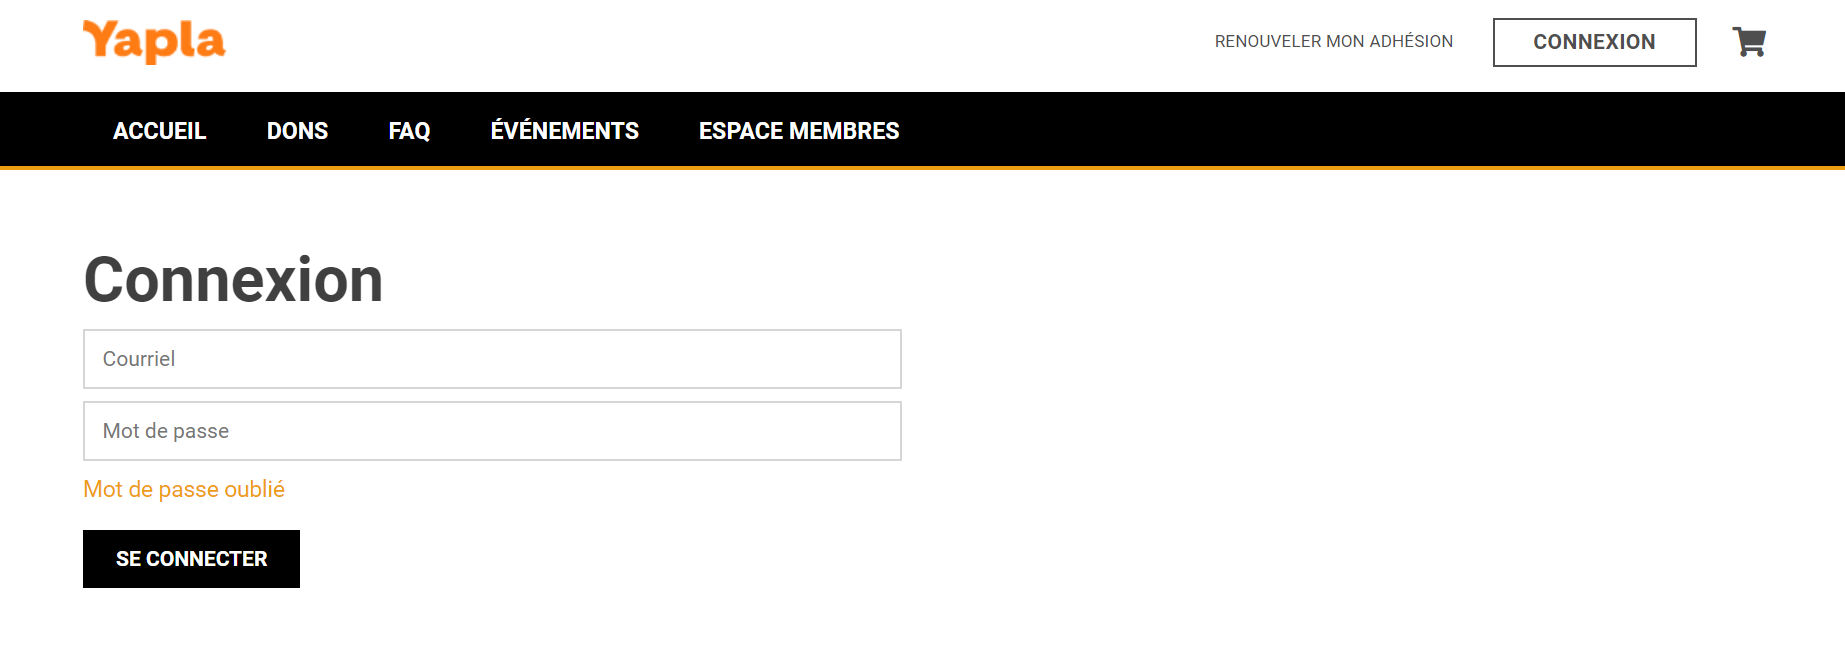Viewport: 1845px width, 667px height.
Task: Click the Connexion page heading
Action: click(233, 280)
